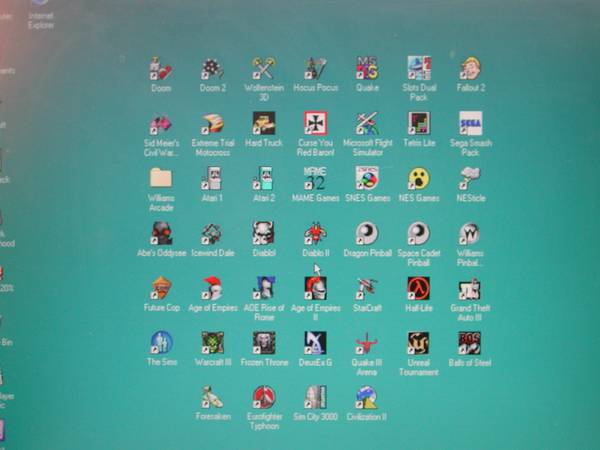Open Microsoft Flight Simulator shortcut
The height and width of the screenshot is (450, 600).
pos(367,124)
